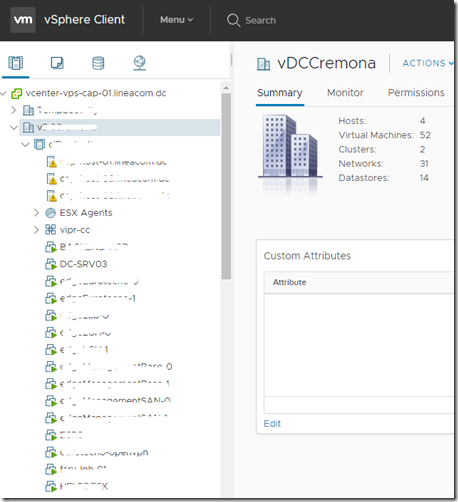The height and width of the screenshot is (502, 458).
Task: Open the ACTIONS dropdown for vDCCremona
Action: [x=428, y=63]
